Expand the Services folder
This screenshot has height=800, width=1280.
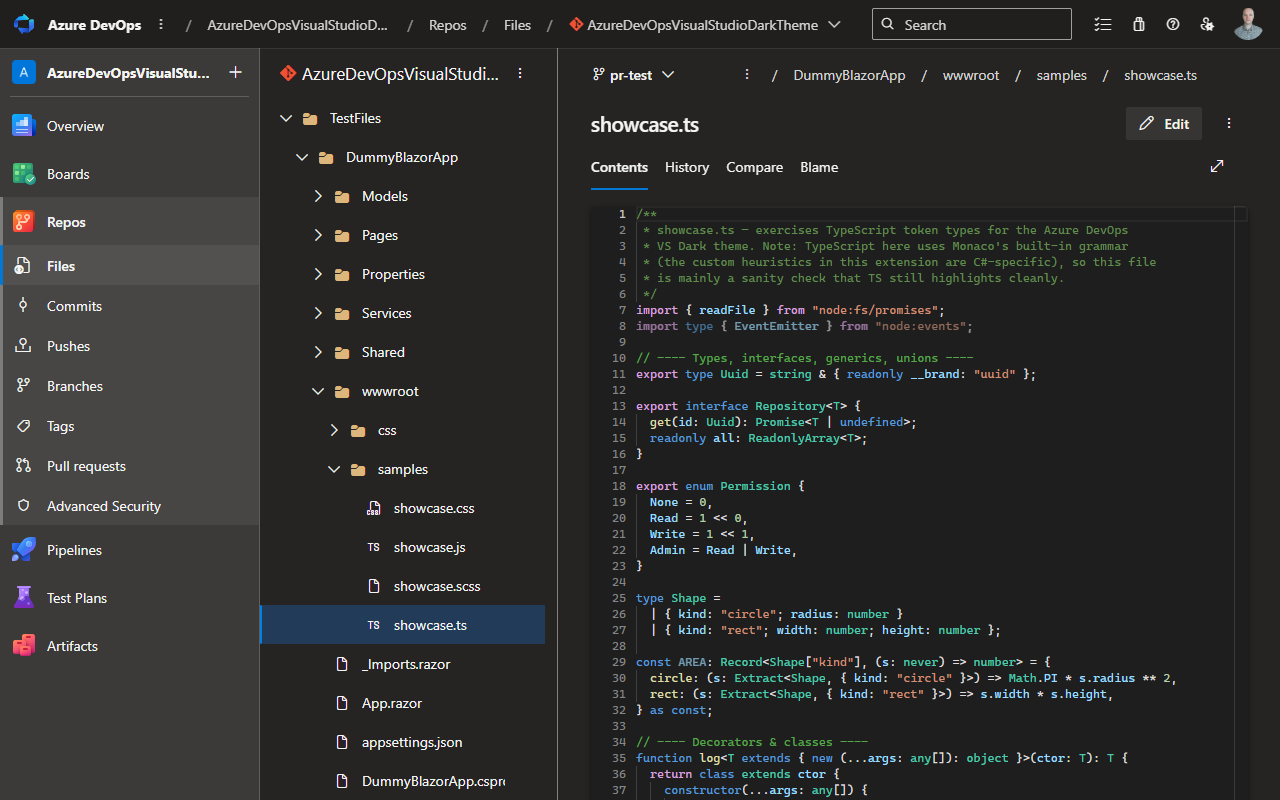pyautogui.click(x=318, y=313)
